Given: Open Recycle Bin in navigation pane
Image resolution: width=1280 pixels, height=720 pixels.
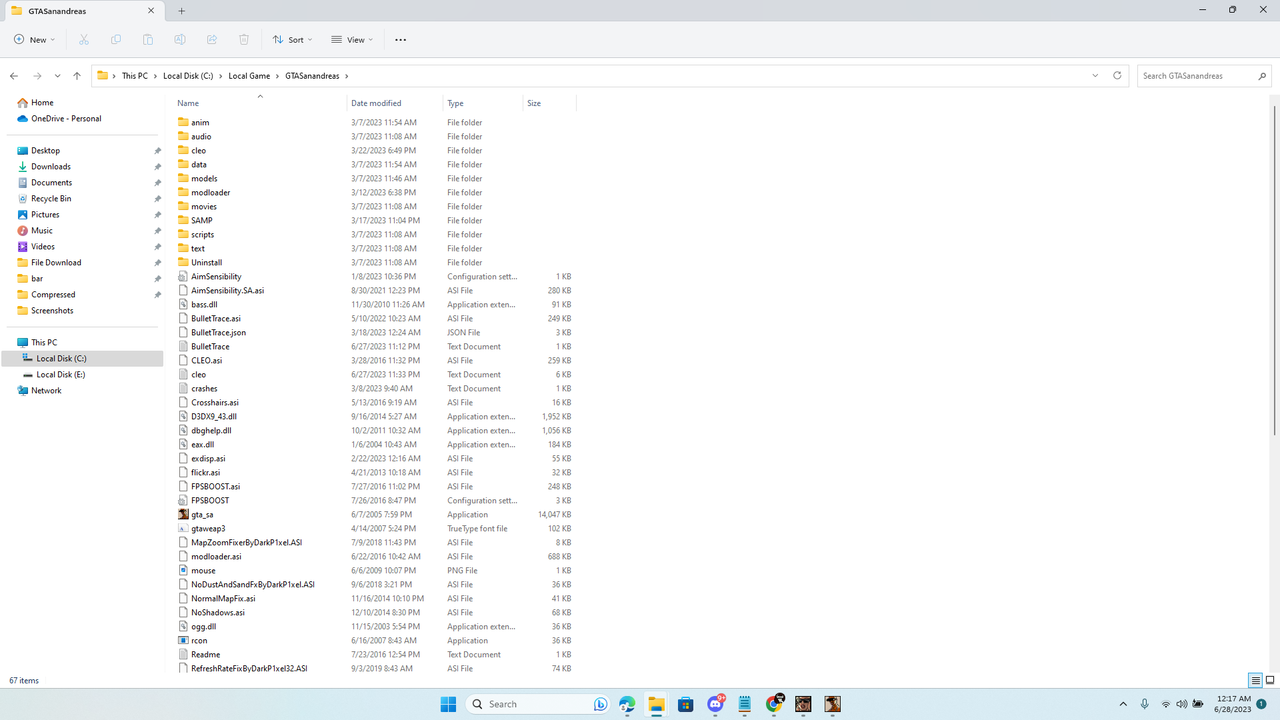Looking at the screenshot, I should 51,198.
